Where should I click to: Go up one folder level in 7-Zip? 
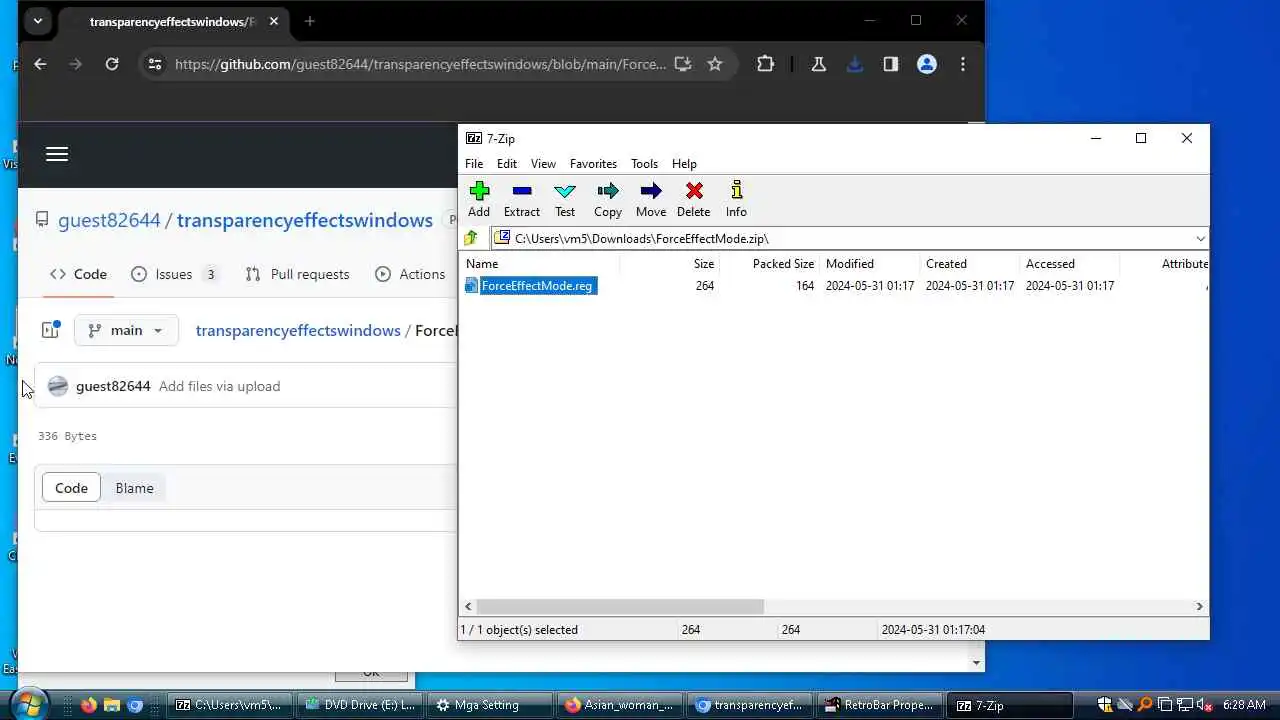pos(471,238)
